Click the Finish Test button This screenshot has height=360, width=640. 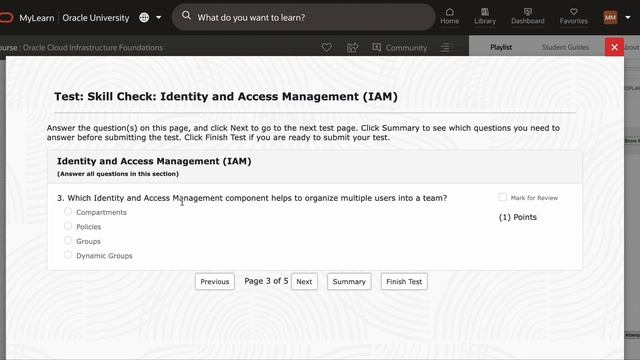point(404,282)
